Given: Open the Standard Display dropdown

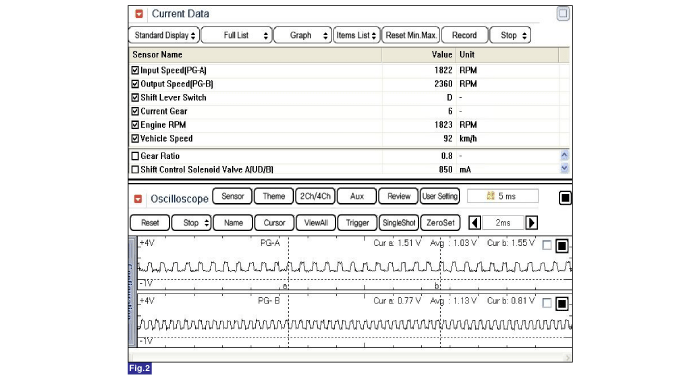Looking at the screenshot, I should click(x=164, y=35).
